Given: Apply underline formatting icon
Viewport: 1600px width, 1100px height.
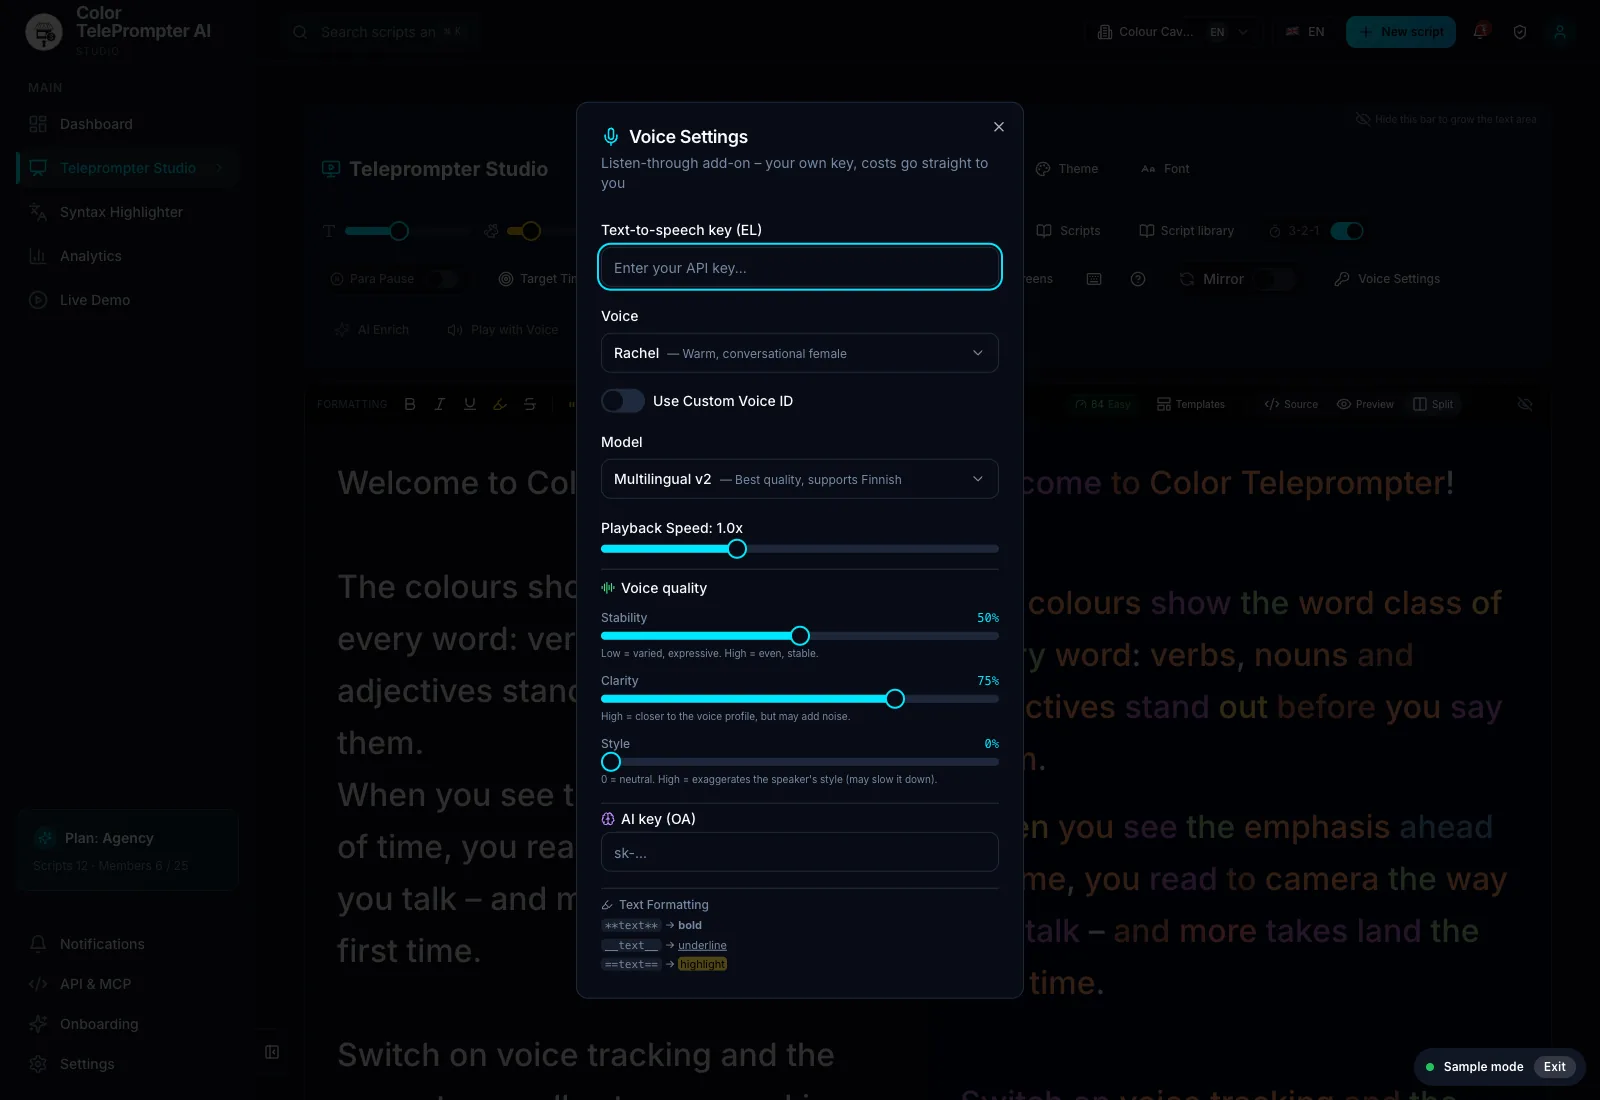Looking at the screenshot, I should [x=470, y=404].
